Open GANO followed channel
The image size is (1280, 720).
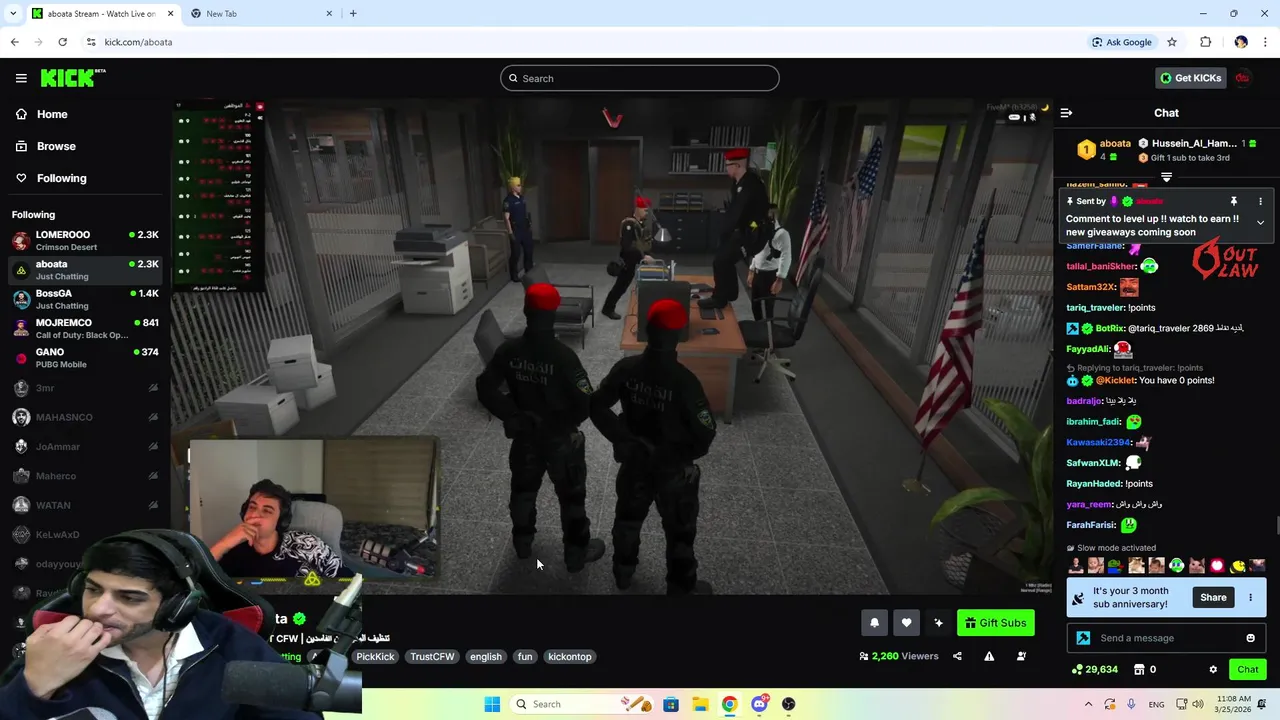[85, 358]
